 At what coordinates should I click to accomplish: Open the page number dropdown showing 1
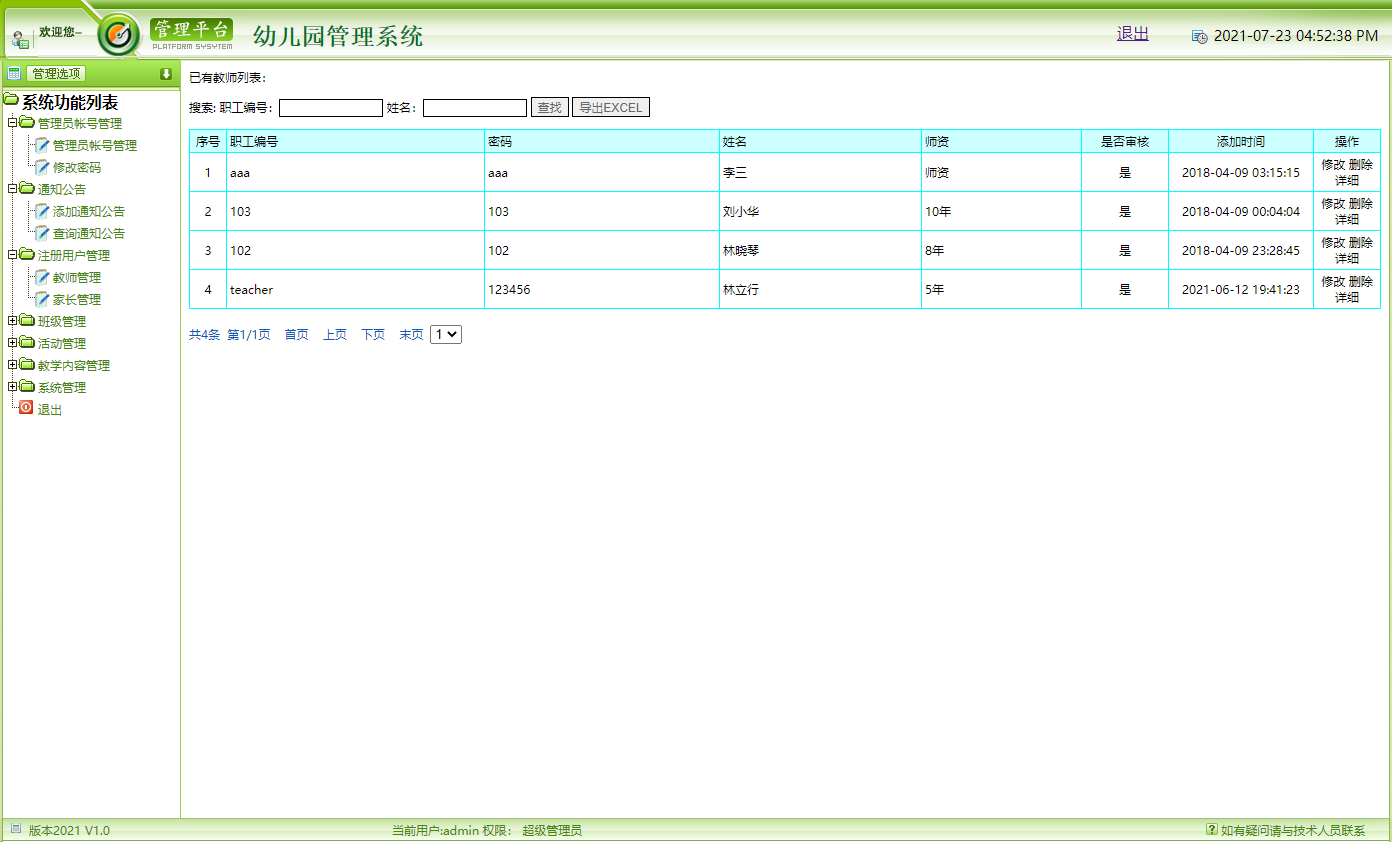(x=445, y=334)
